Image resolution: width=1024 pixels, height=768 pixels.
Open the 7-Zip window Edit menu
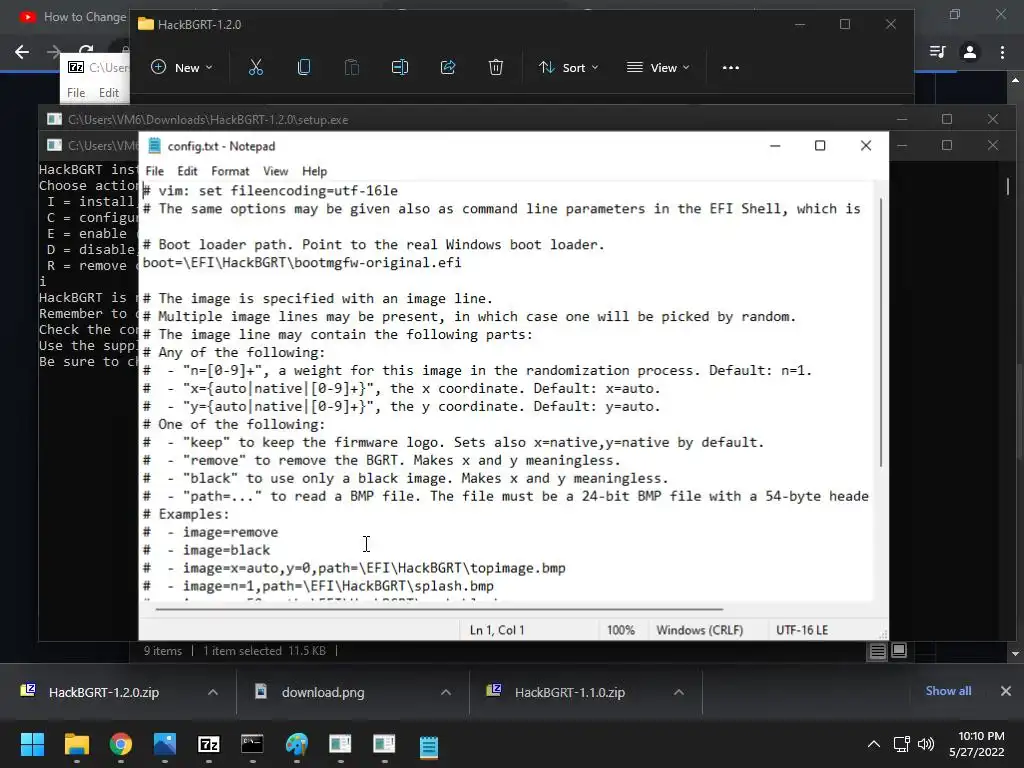click(108, 93)
